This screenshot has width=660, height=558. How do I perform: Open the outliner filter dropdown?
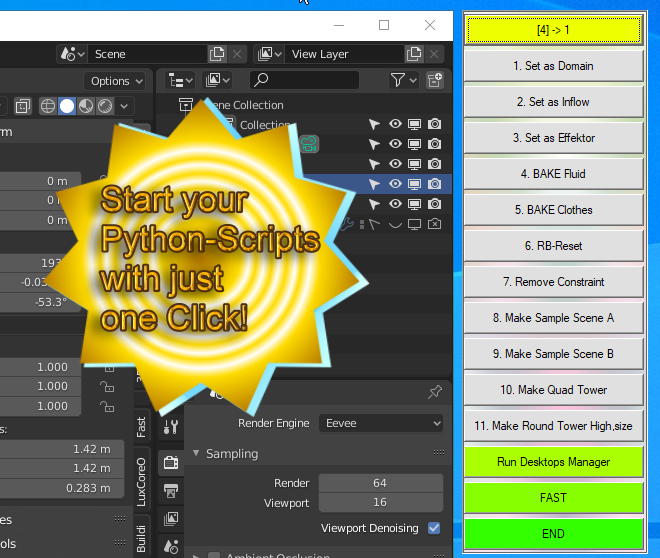403,80
